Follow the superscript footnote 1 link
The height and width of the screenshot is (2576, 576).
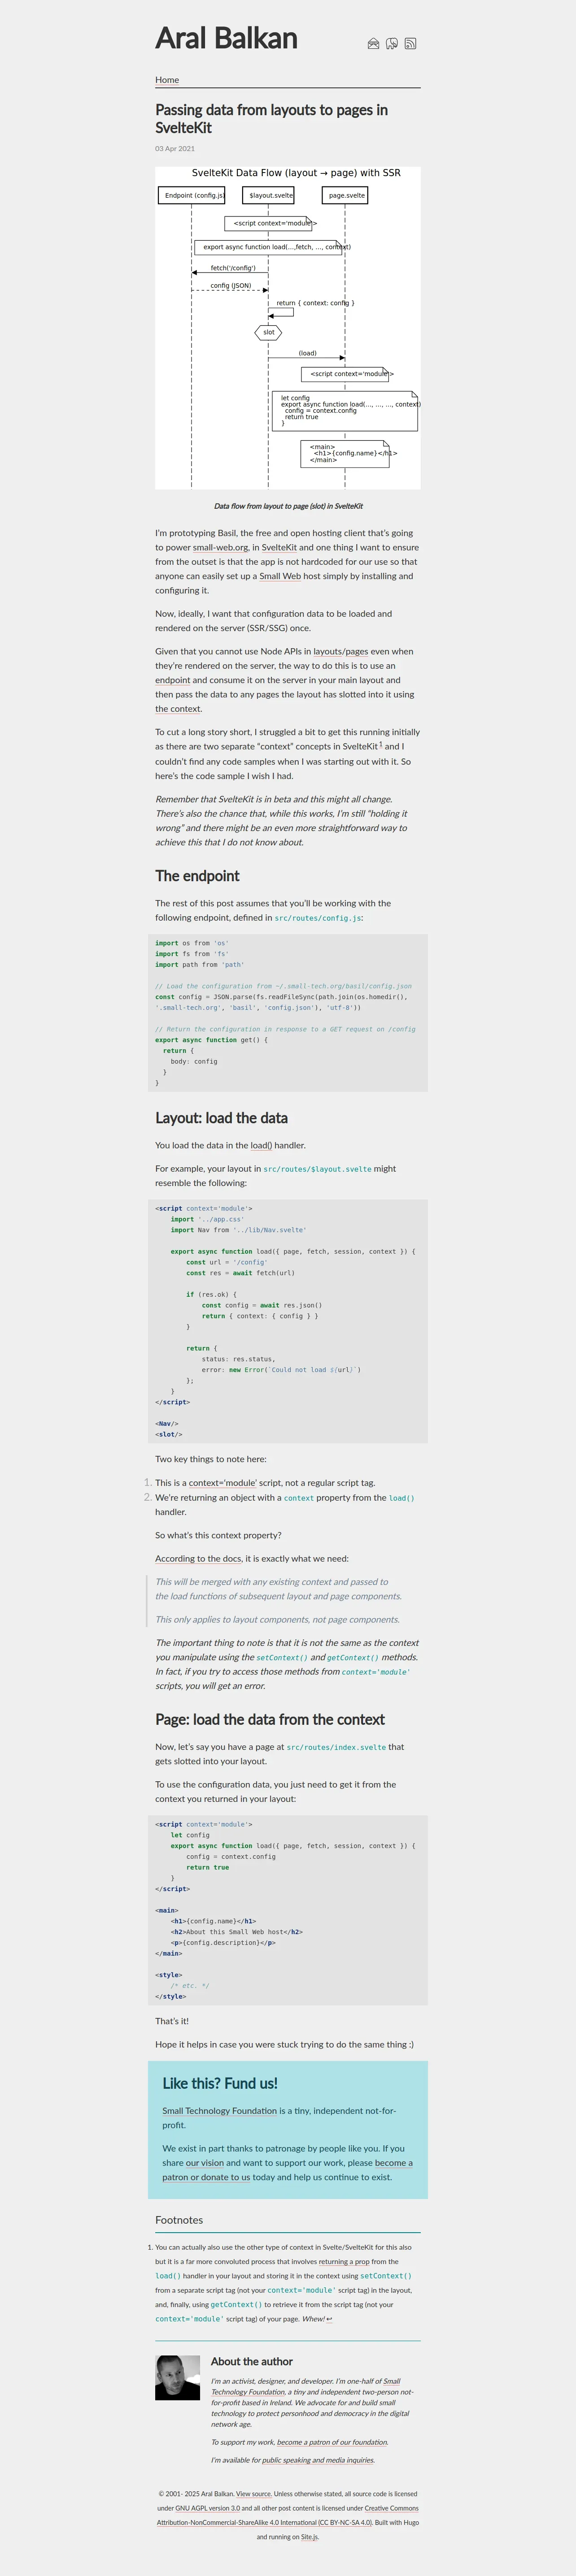point(381,744)
